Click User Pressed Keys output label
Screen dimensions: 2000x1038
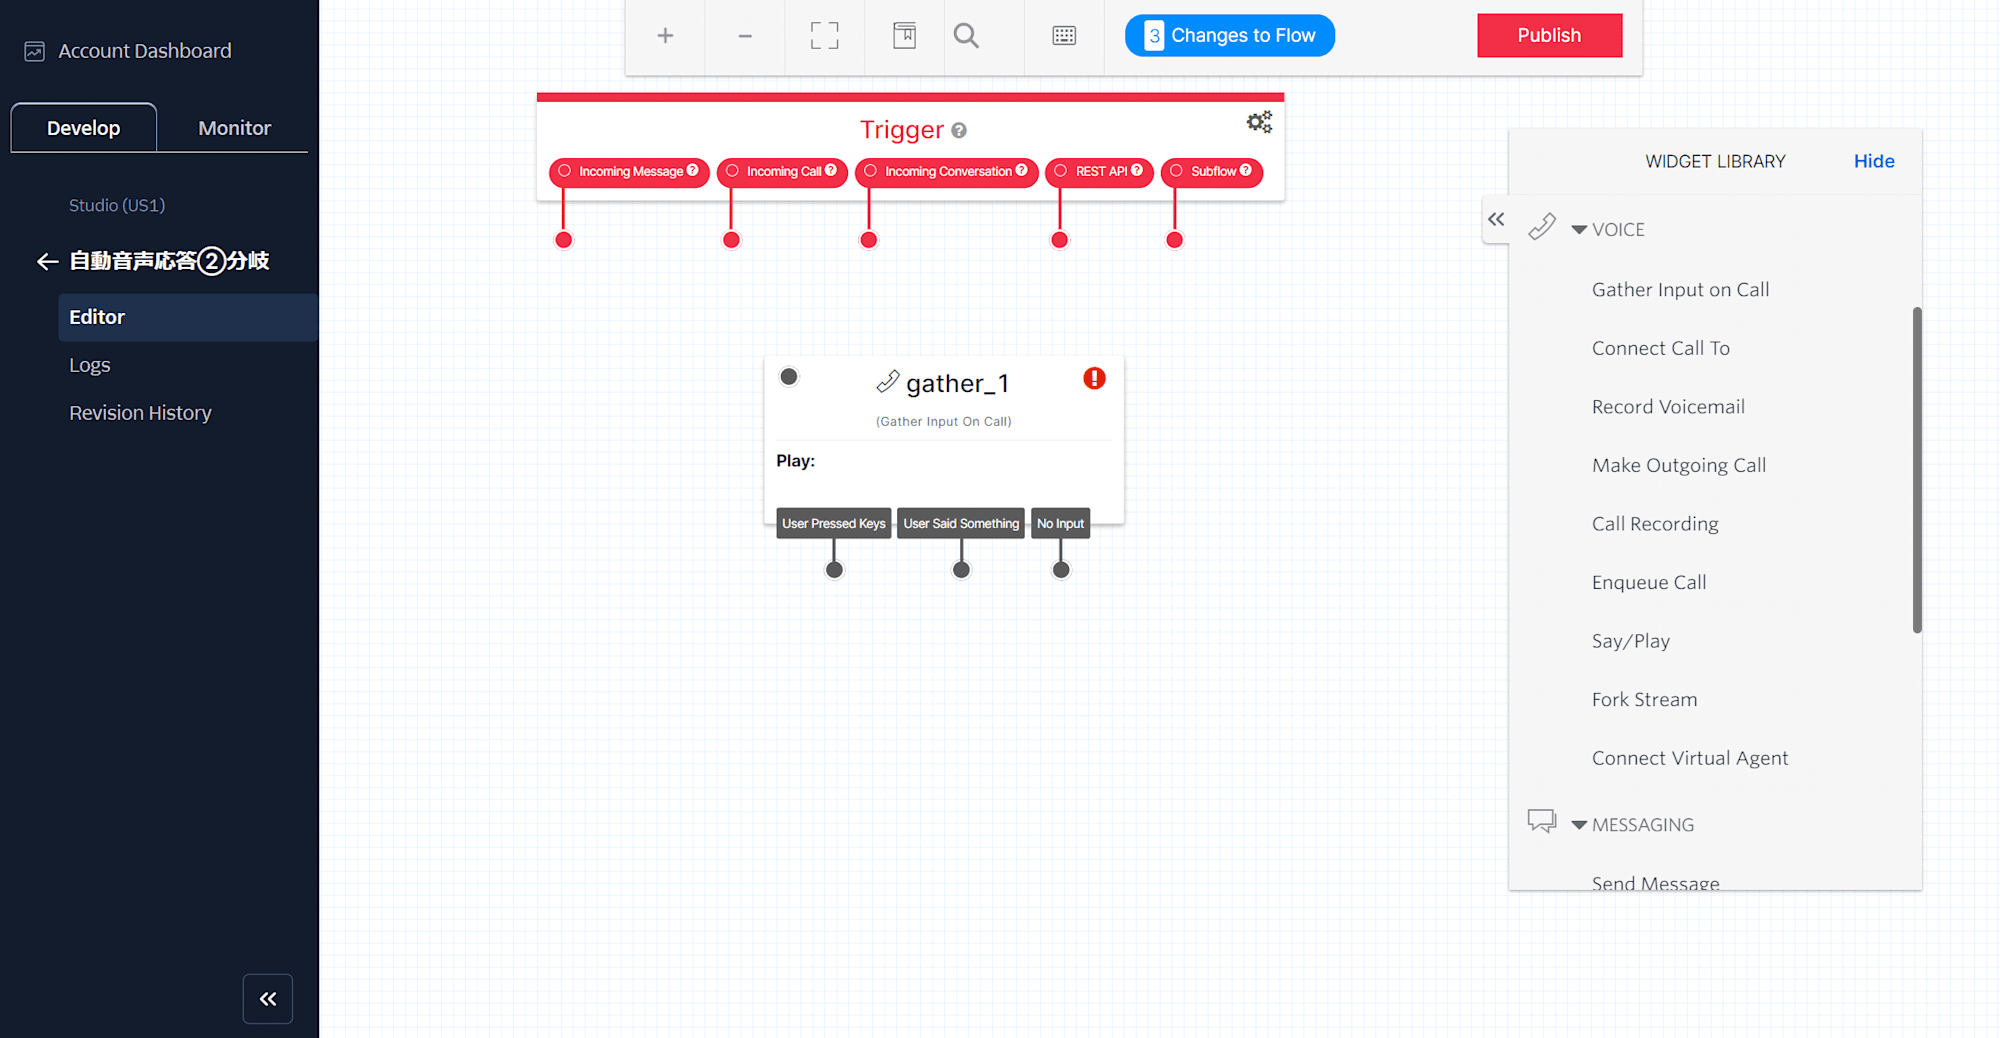tap(834, 523)
